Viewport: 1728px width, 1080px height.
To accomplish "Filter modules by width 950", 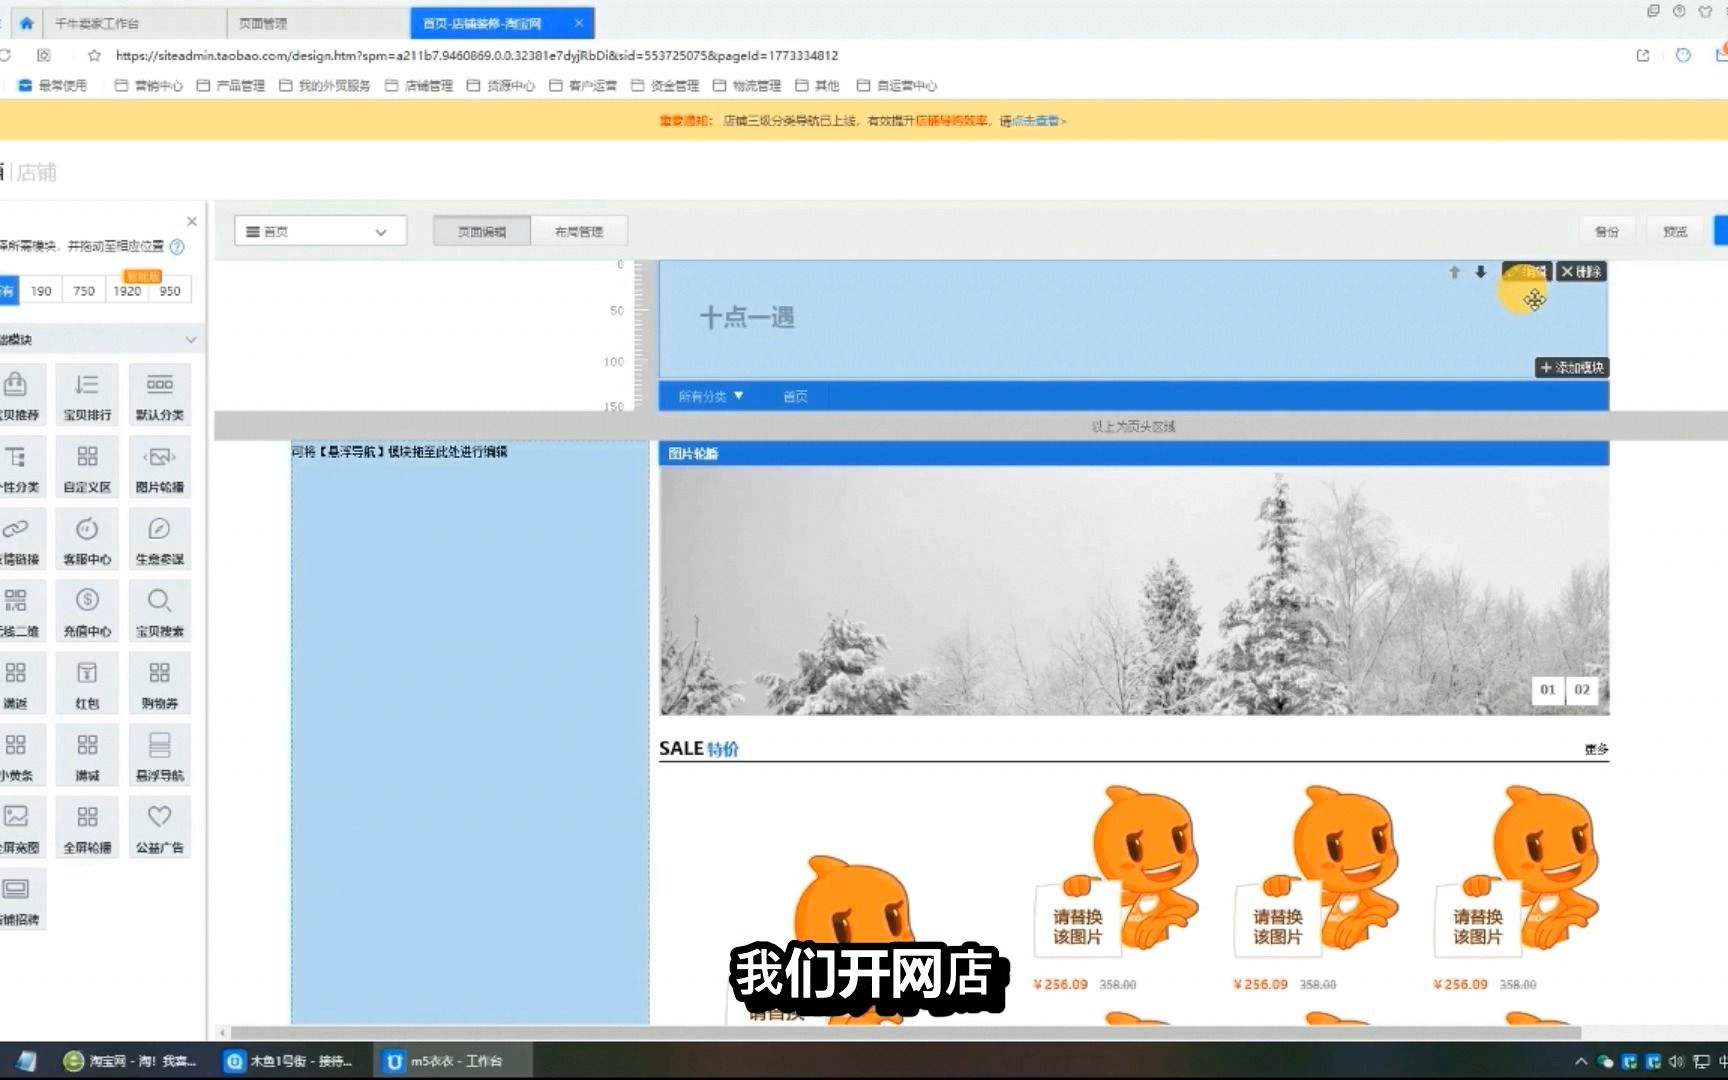I will [170, 291].
